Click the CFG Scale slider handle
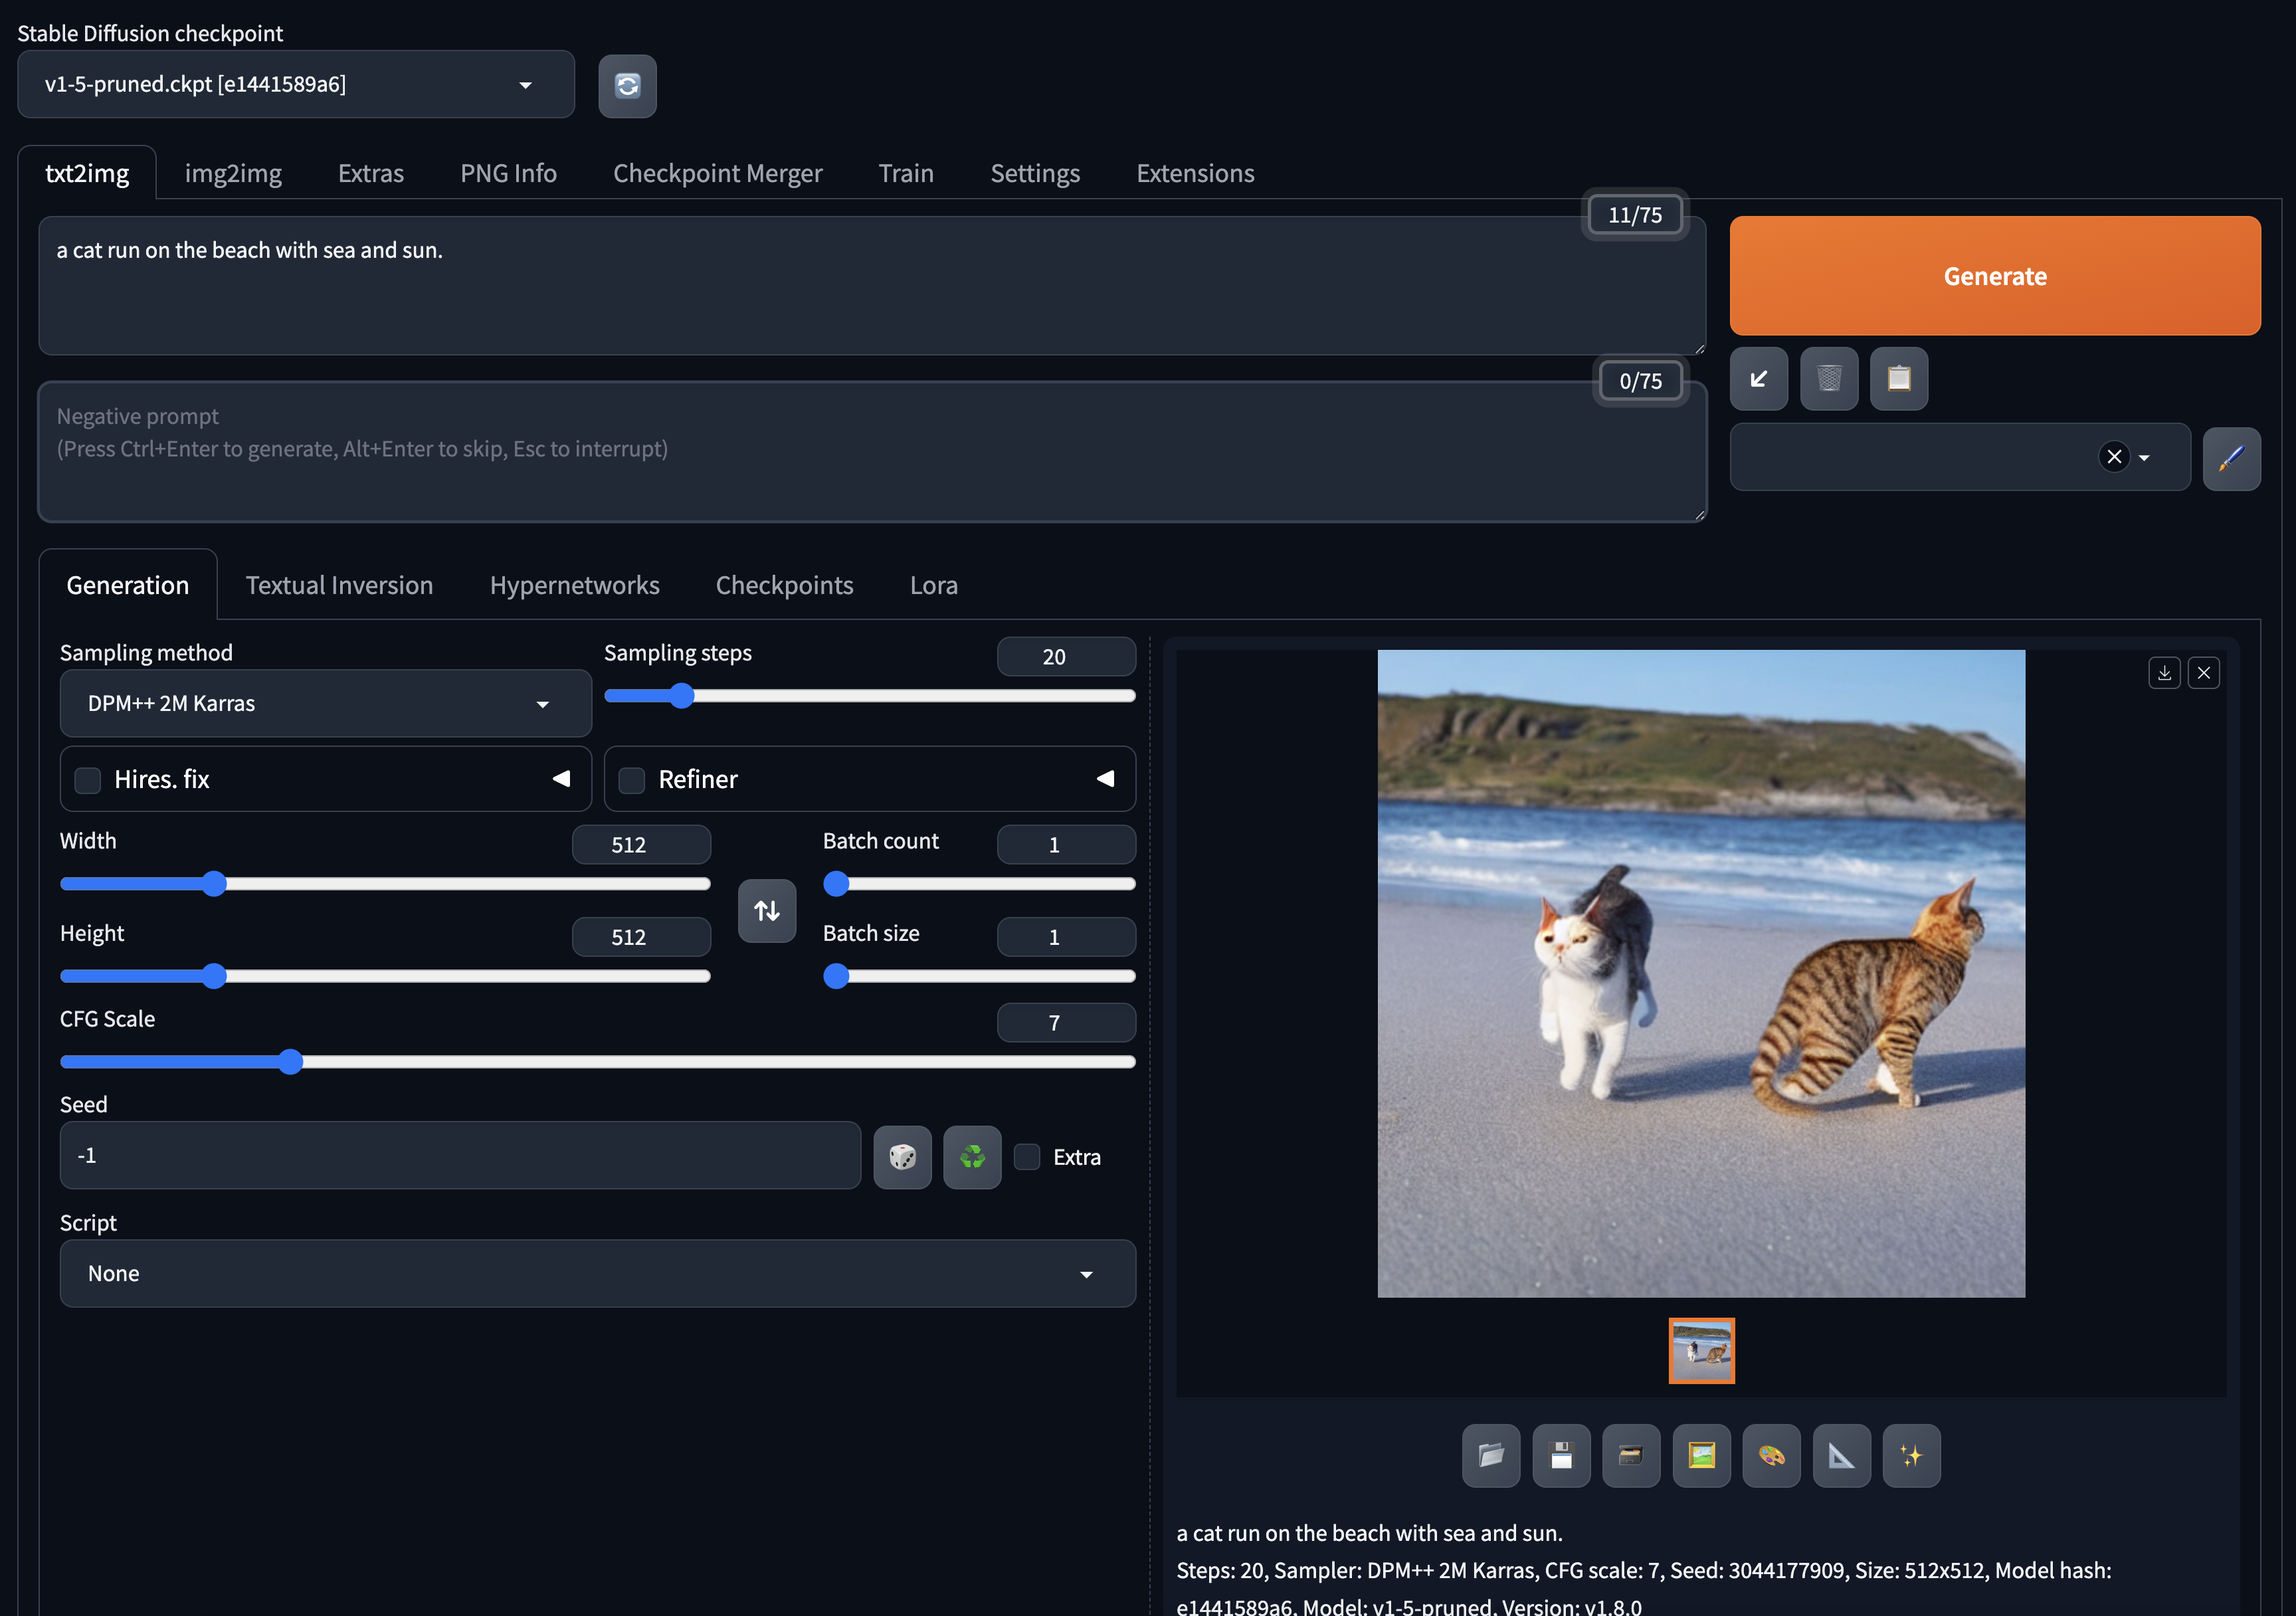 [x=290, y=1062]
